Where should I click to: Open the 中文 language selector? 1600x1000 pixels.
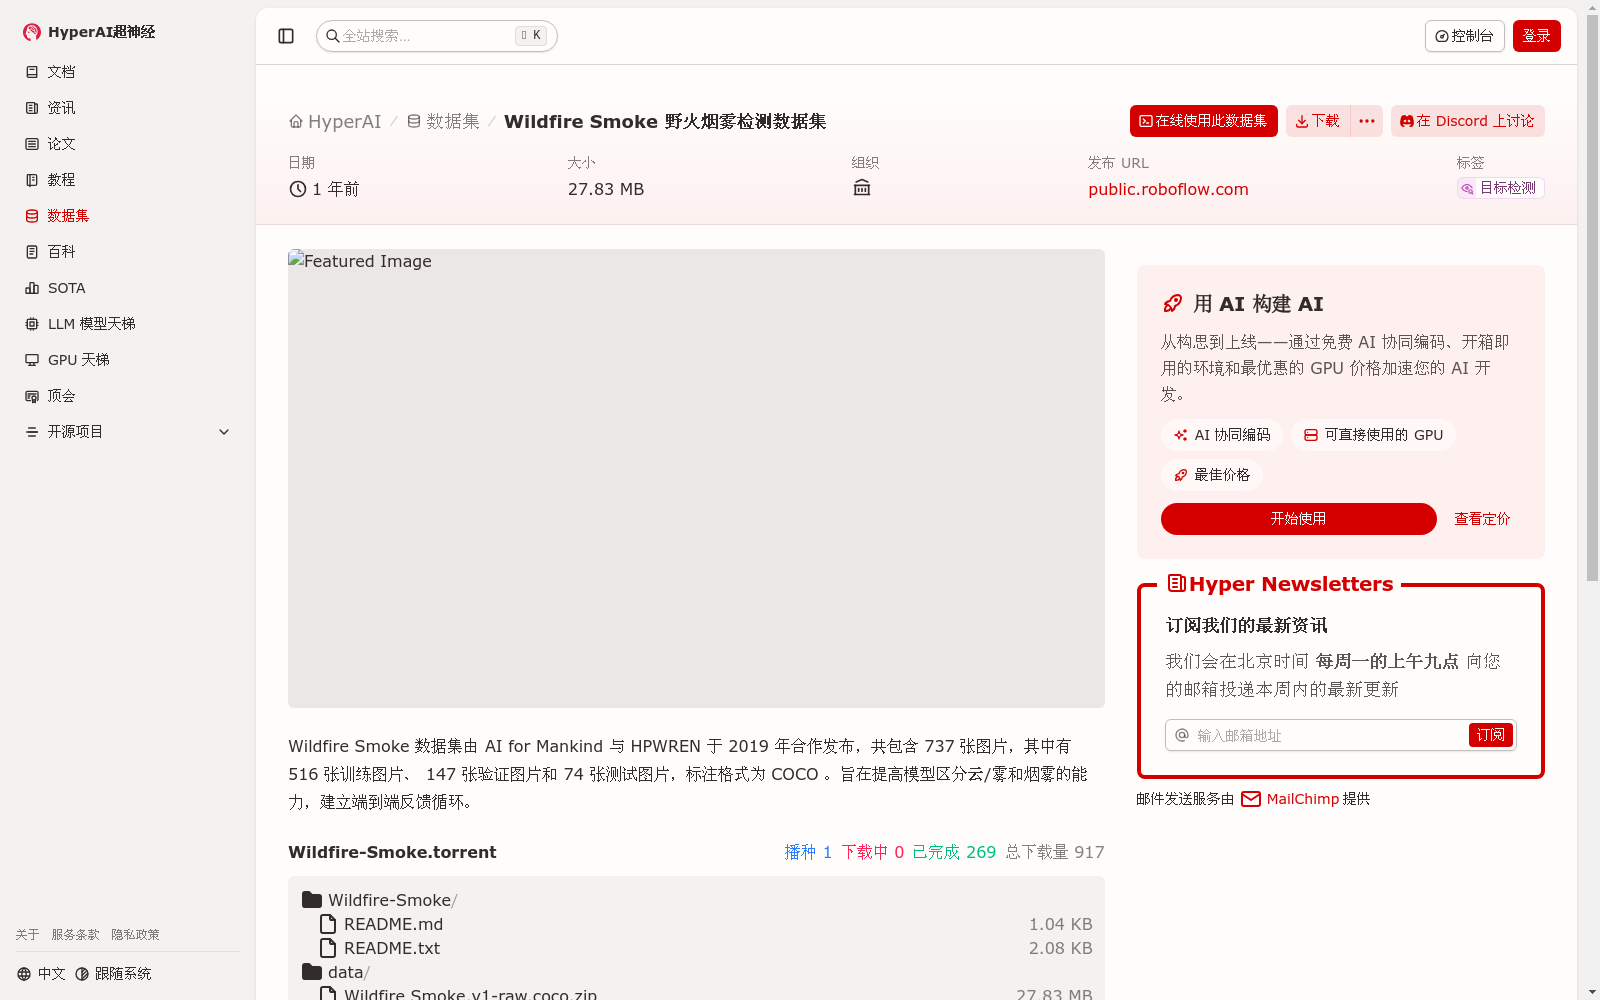[x=41, y=974]
